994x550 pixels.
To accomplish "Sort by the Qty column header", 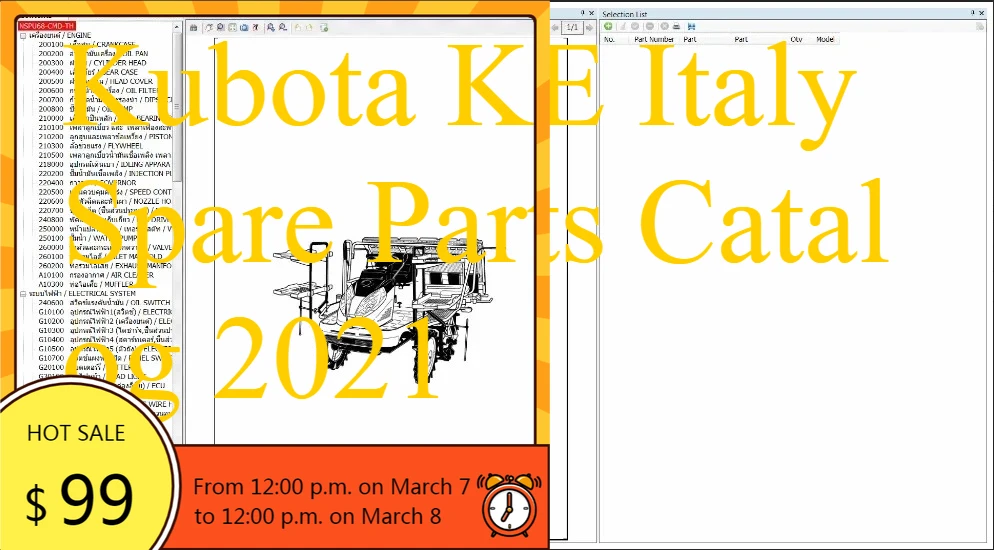I will pyautogui.click(x=797, y=39).
